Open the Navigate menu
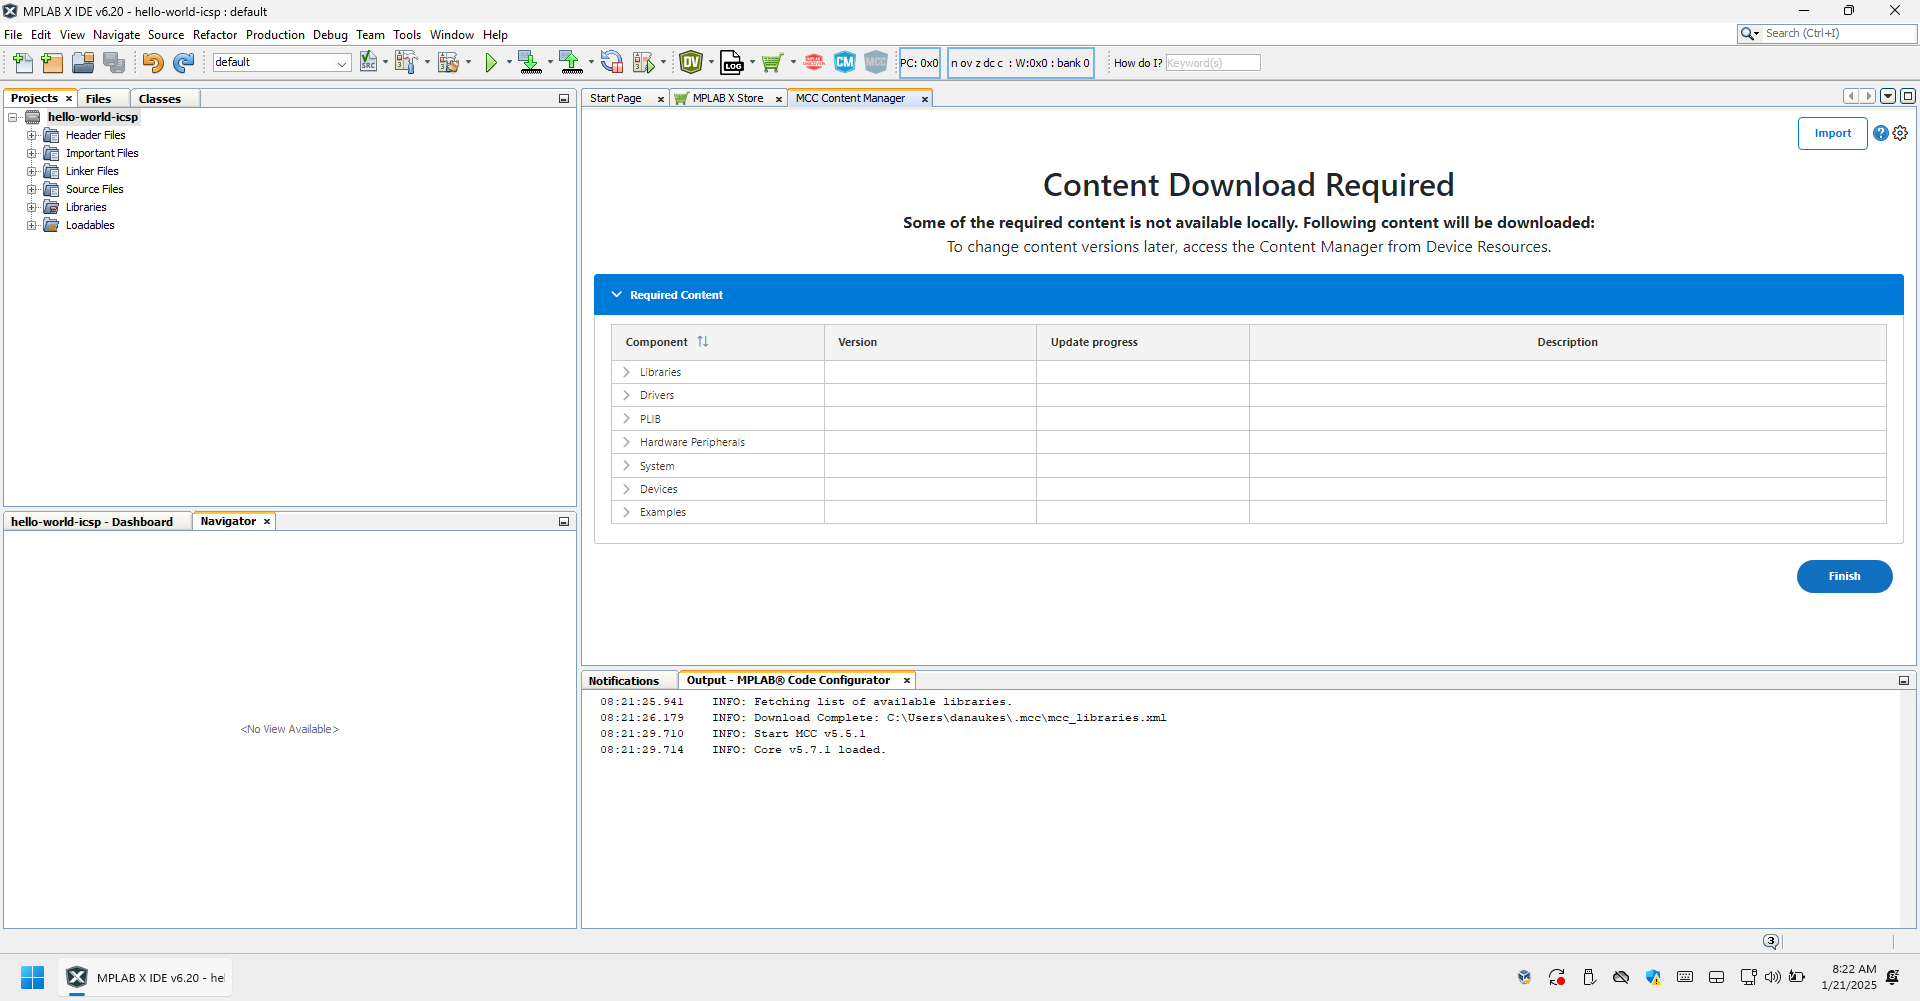This screenshot has width=1920, height=1001. pos(117,35)
